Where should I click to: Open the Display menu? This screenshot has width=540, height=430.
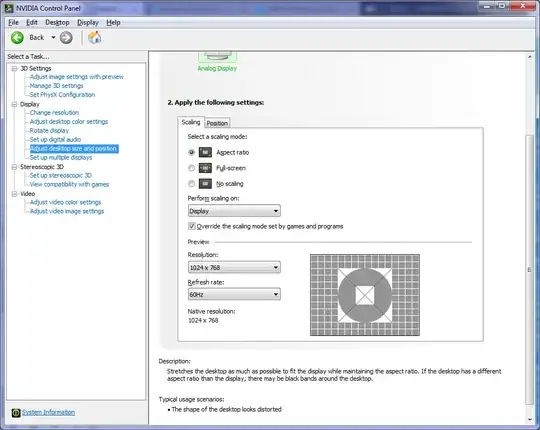click(88, 23)
